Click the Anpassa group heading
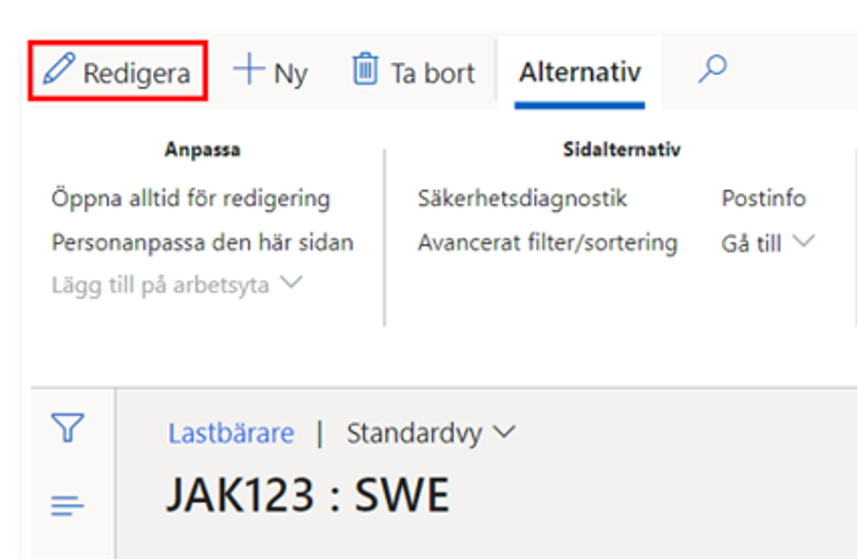This screenshot has height=560, width=858. [202, 149]
